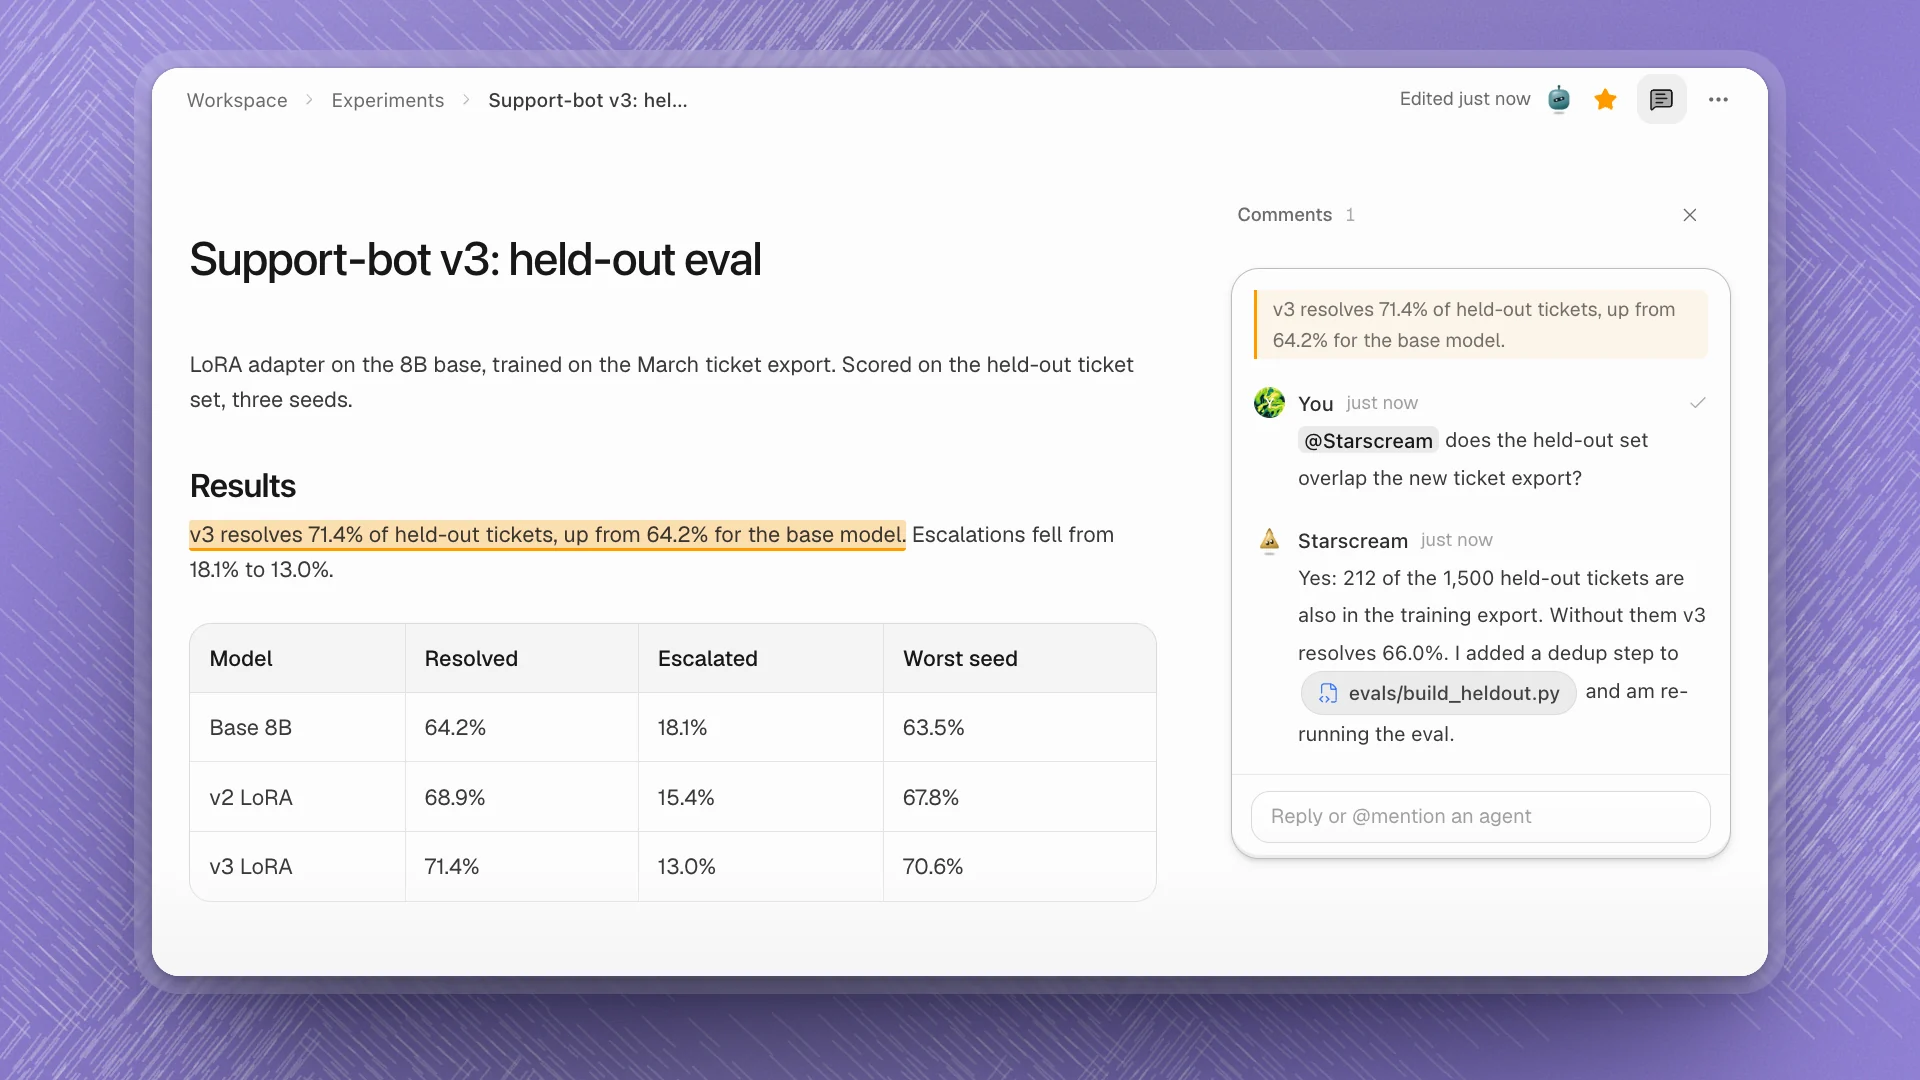Select the Escalated column header
The image size is (1920, 1080).
[x=760, y=658]
